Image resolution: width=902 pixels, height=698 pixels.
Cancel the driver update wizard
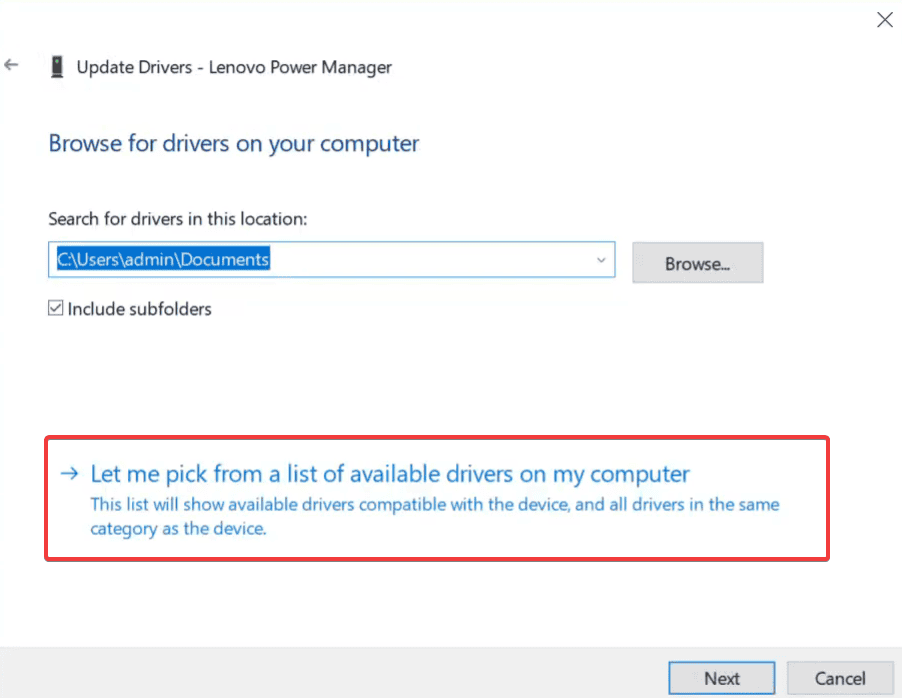coord(839,678)
